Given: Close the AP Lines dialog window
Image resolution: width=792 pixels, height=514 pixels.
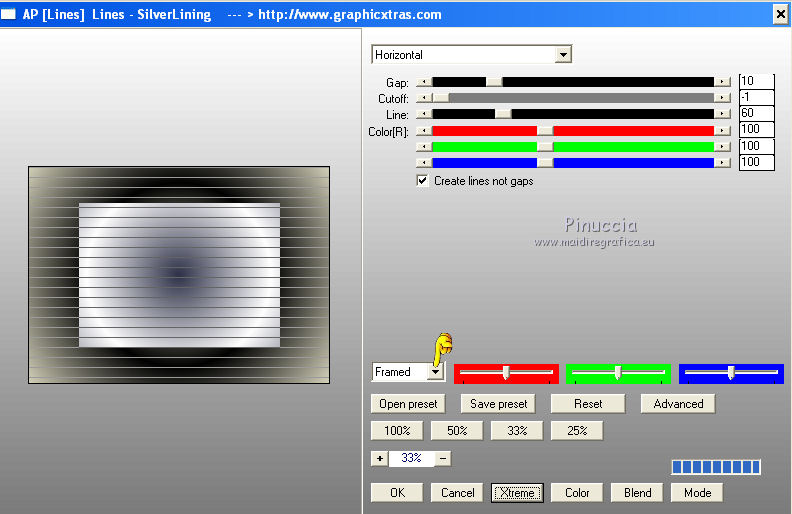Looking at the screenshot, I should 780,14.
